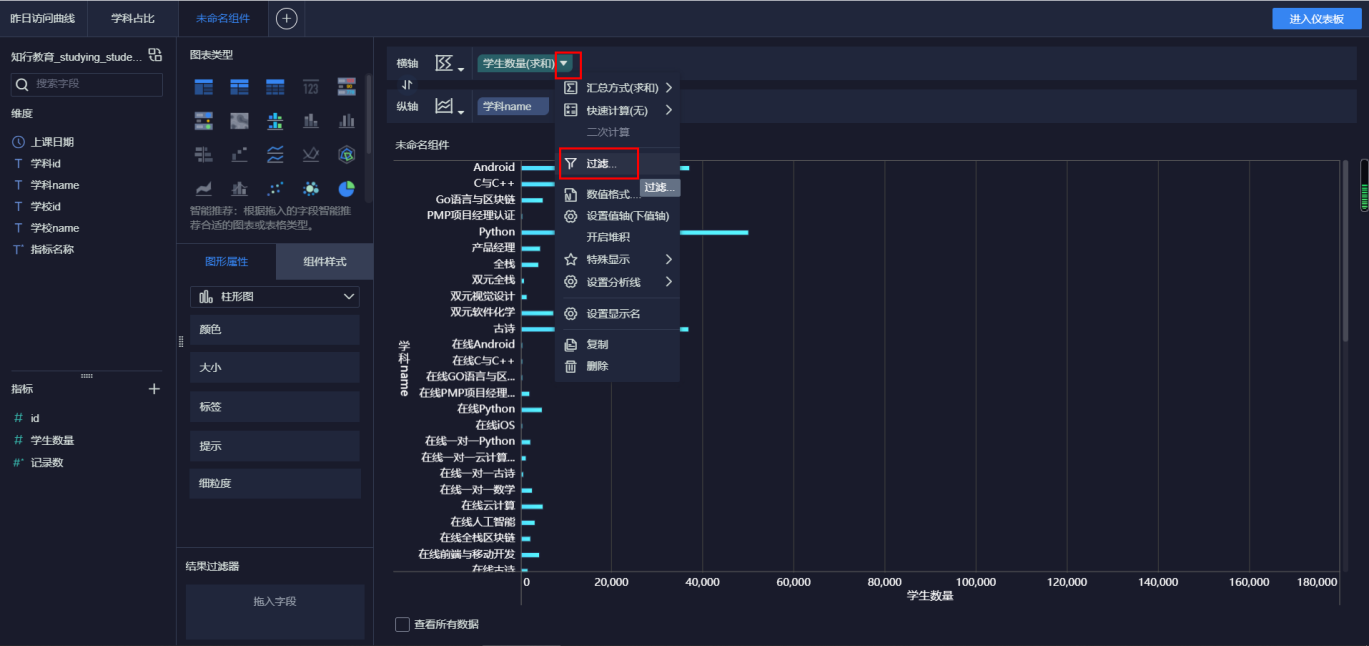Pick the blue-green partitioned column chart type

click(x=275, y=121)
